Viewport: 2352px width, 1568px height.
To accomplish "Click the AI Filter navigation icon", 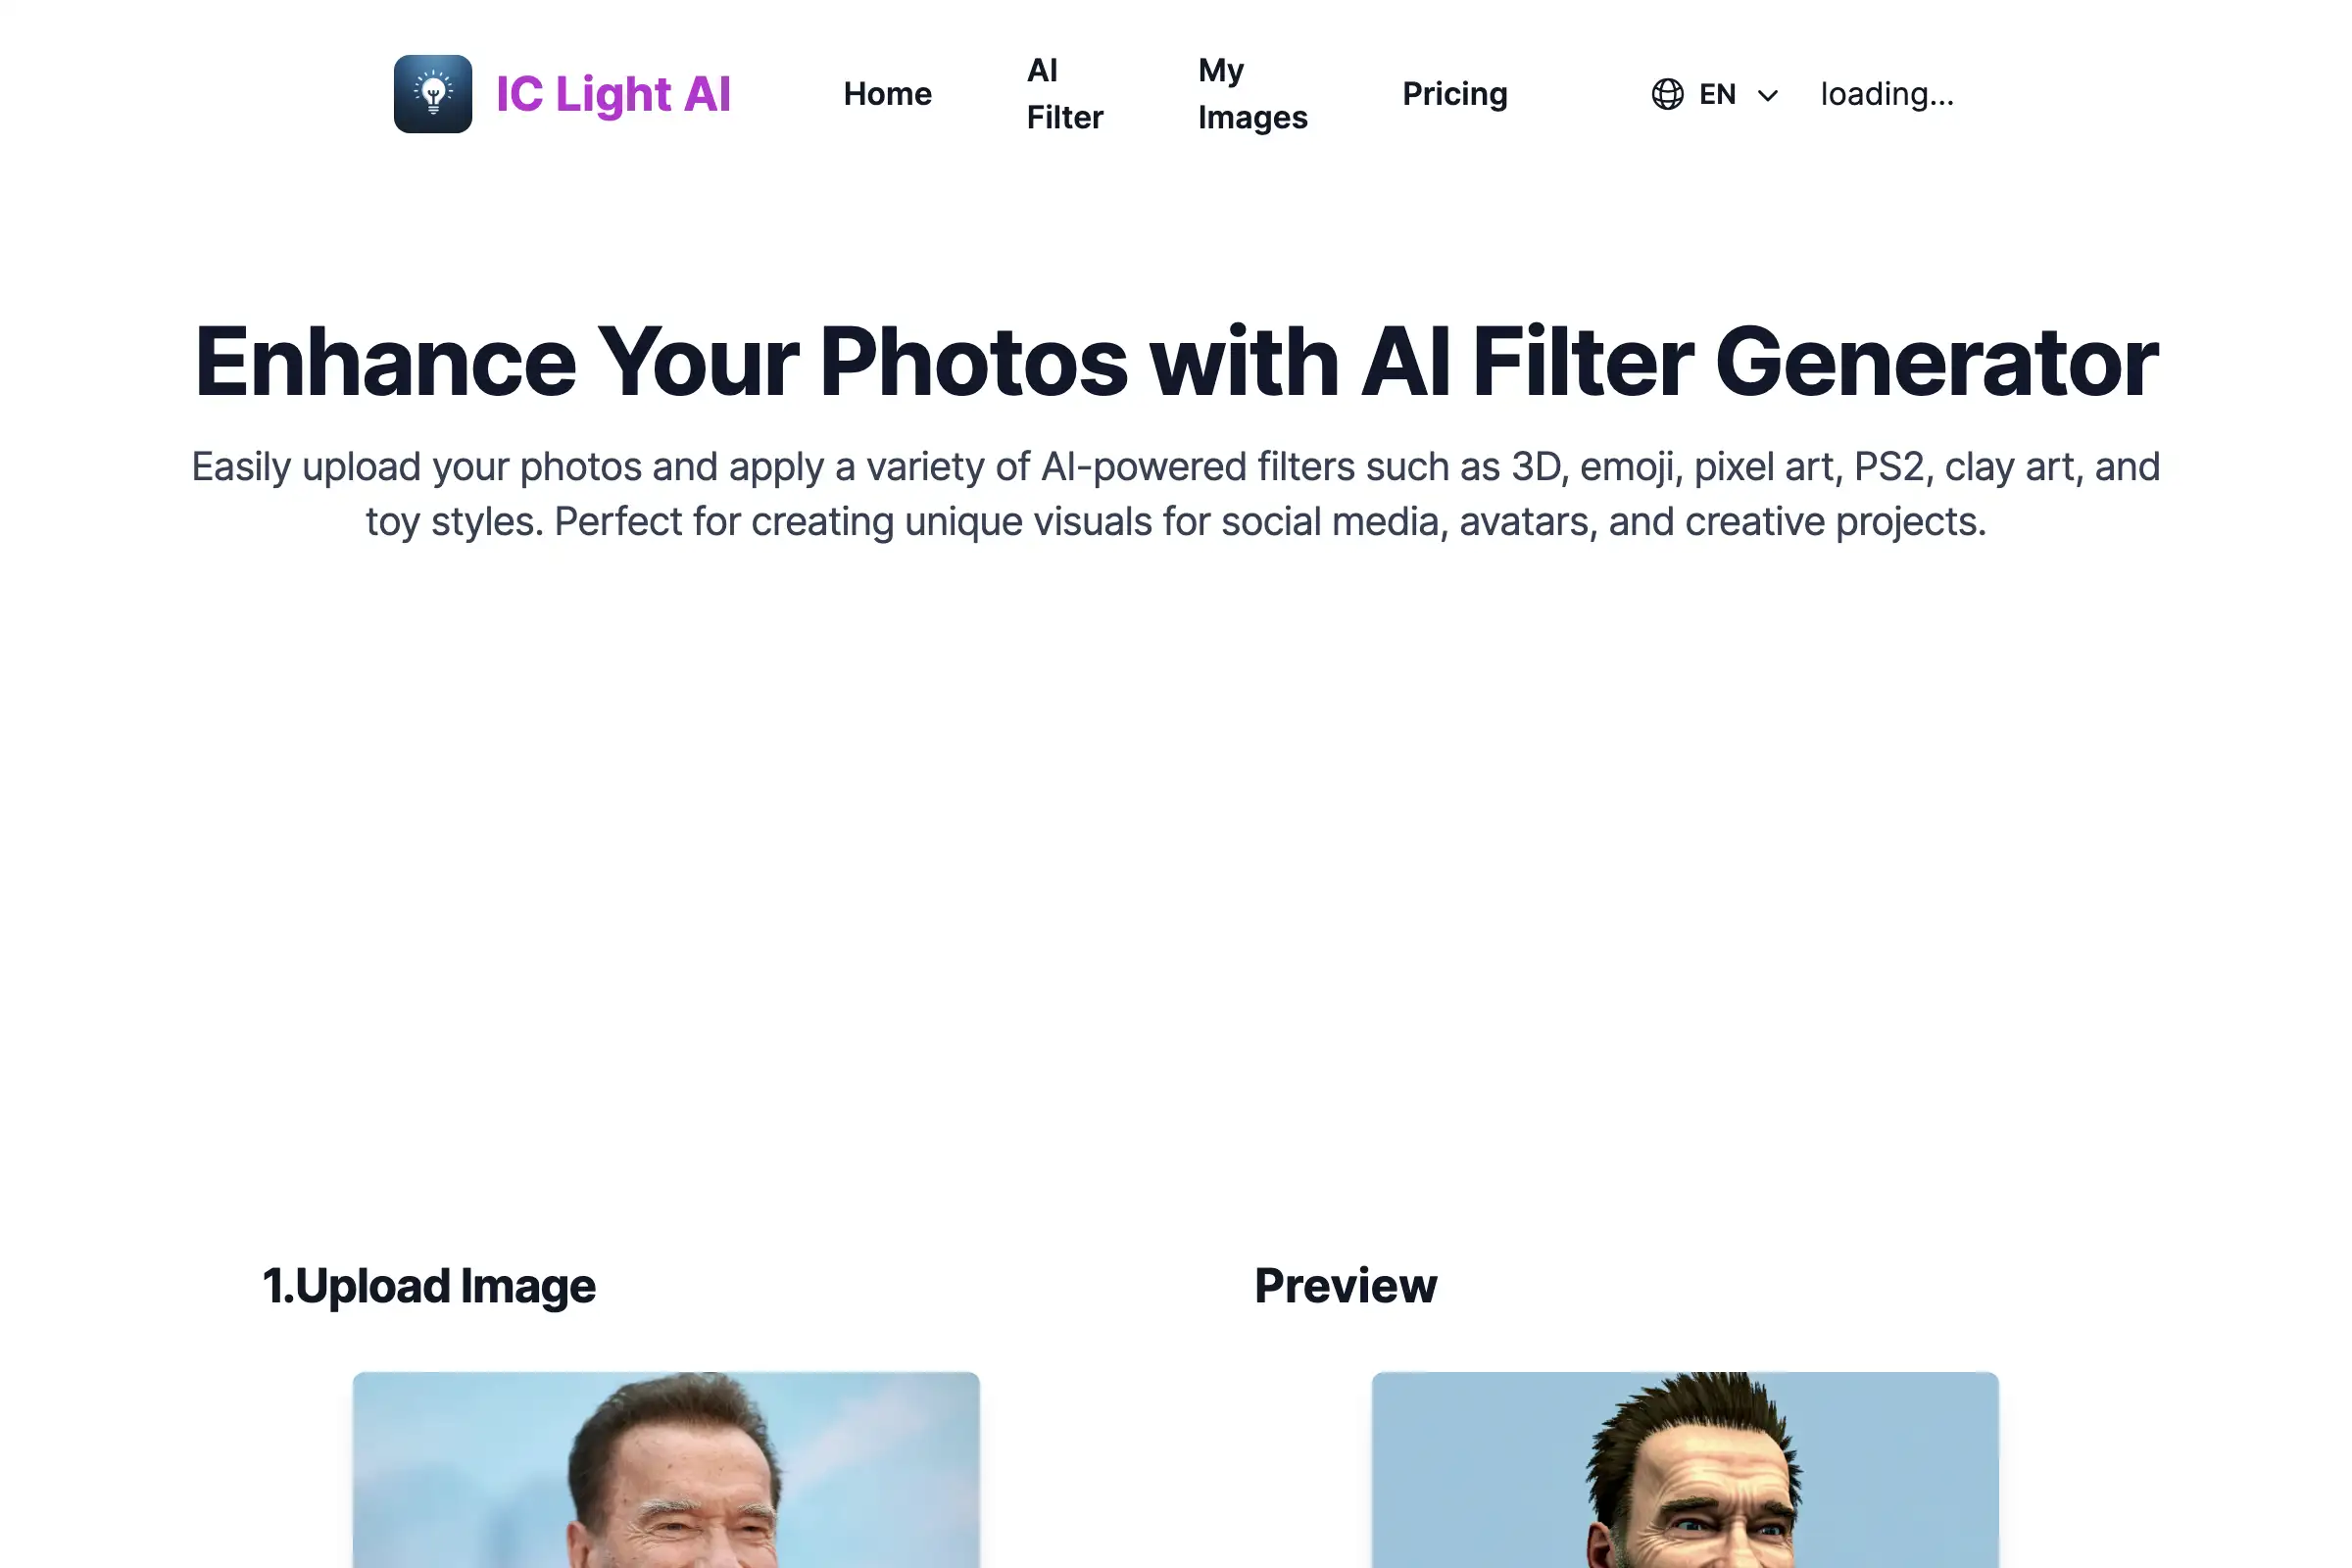I will point(1064,93).
